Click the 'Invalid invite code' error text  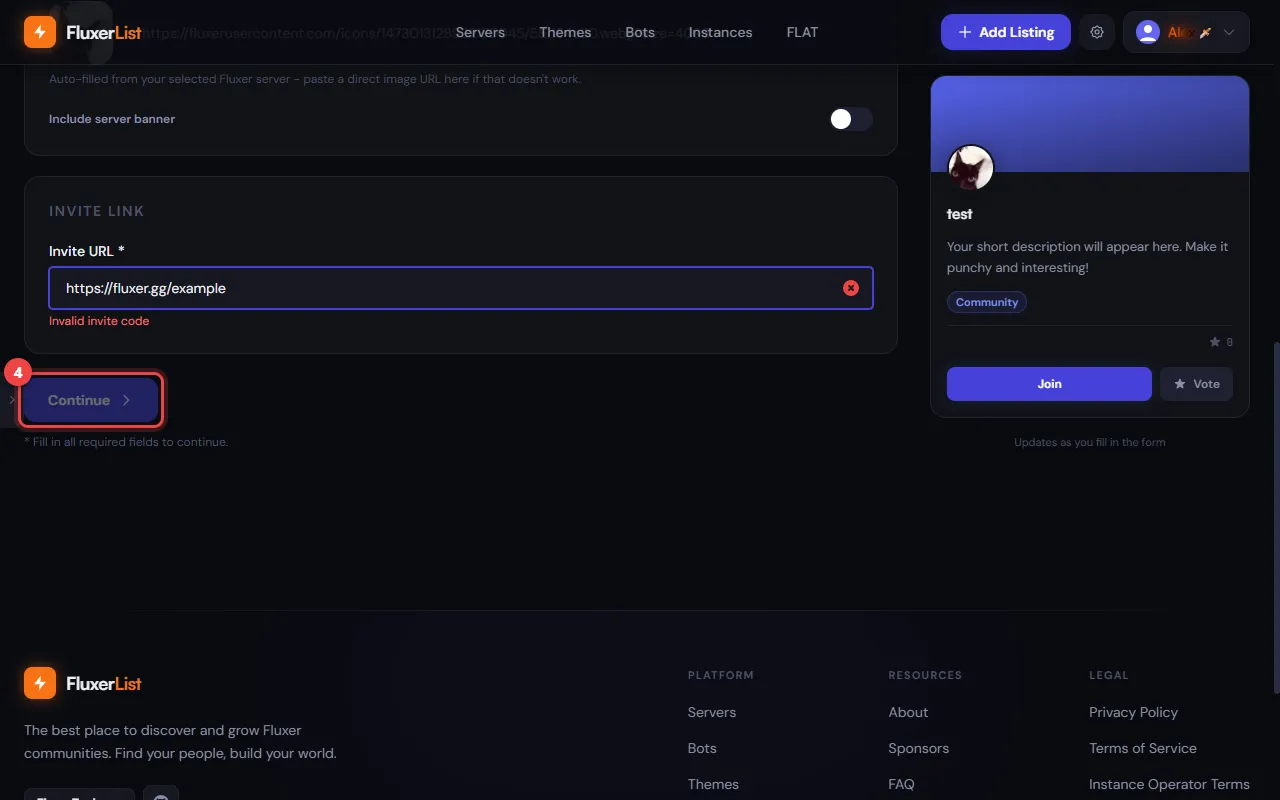pyautogui.click(x=99, y=321)
